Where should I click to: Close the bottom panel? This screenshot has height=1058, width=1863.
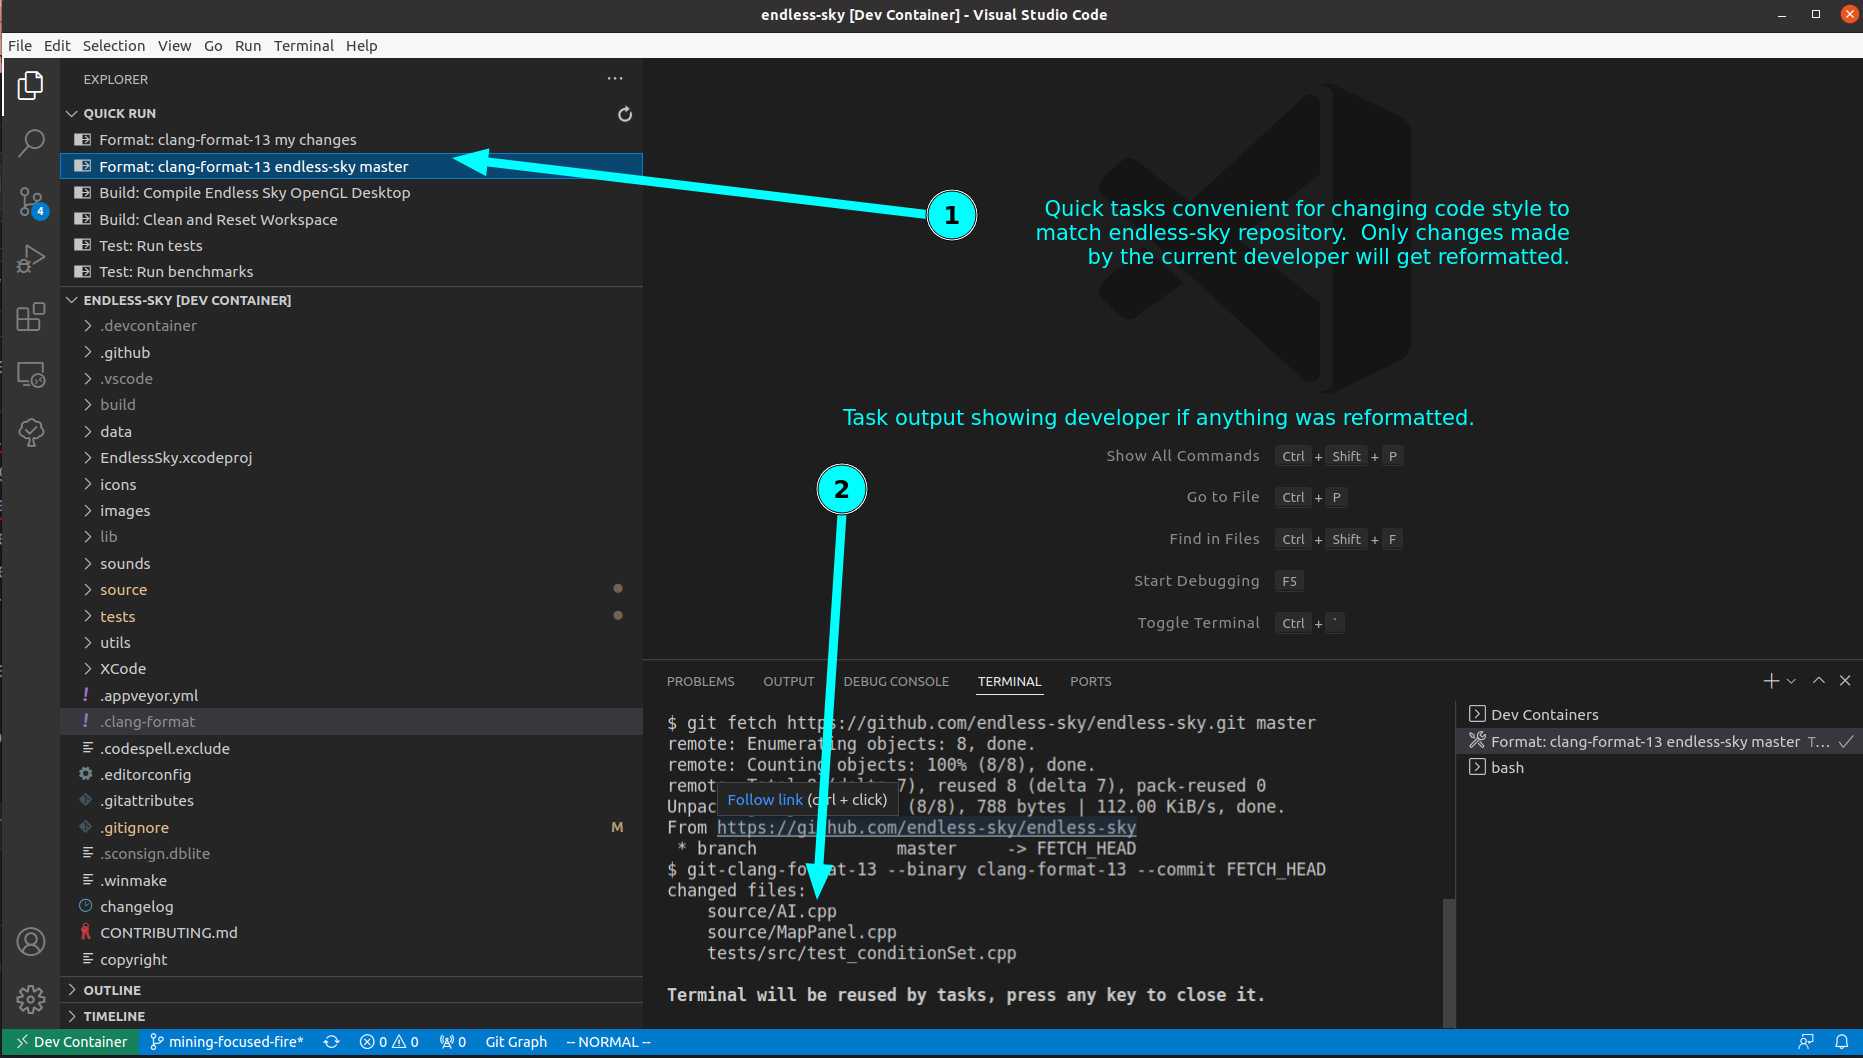click(x=1845, y=681)
